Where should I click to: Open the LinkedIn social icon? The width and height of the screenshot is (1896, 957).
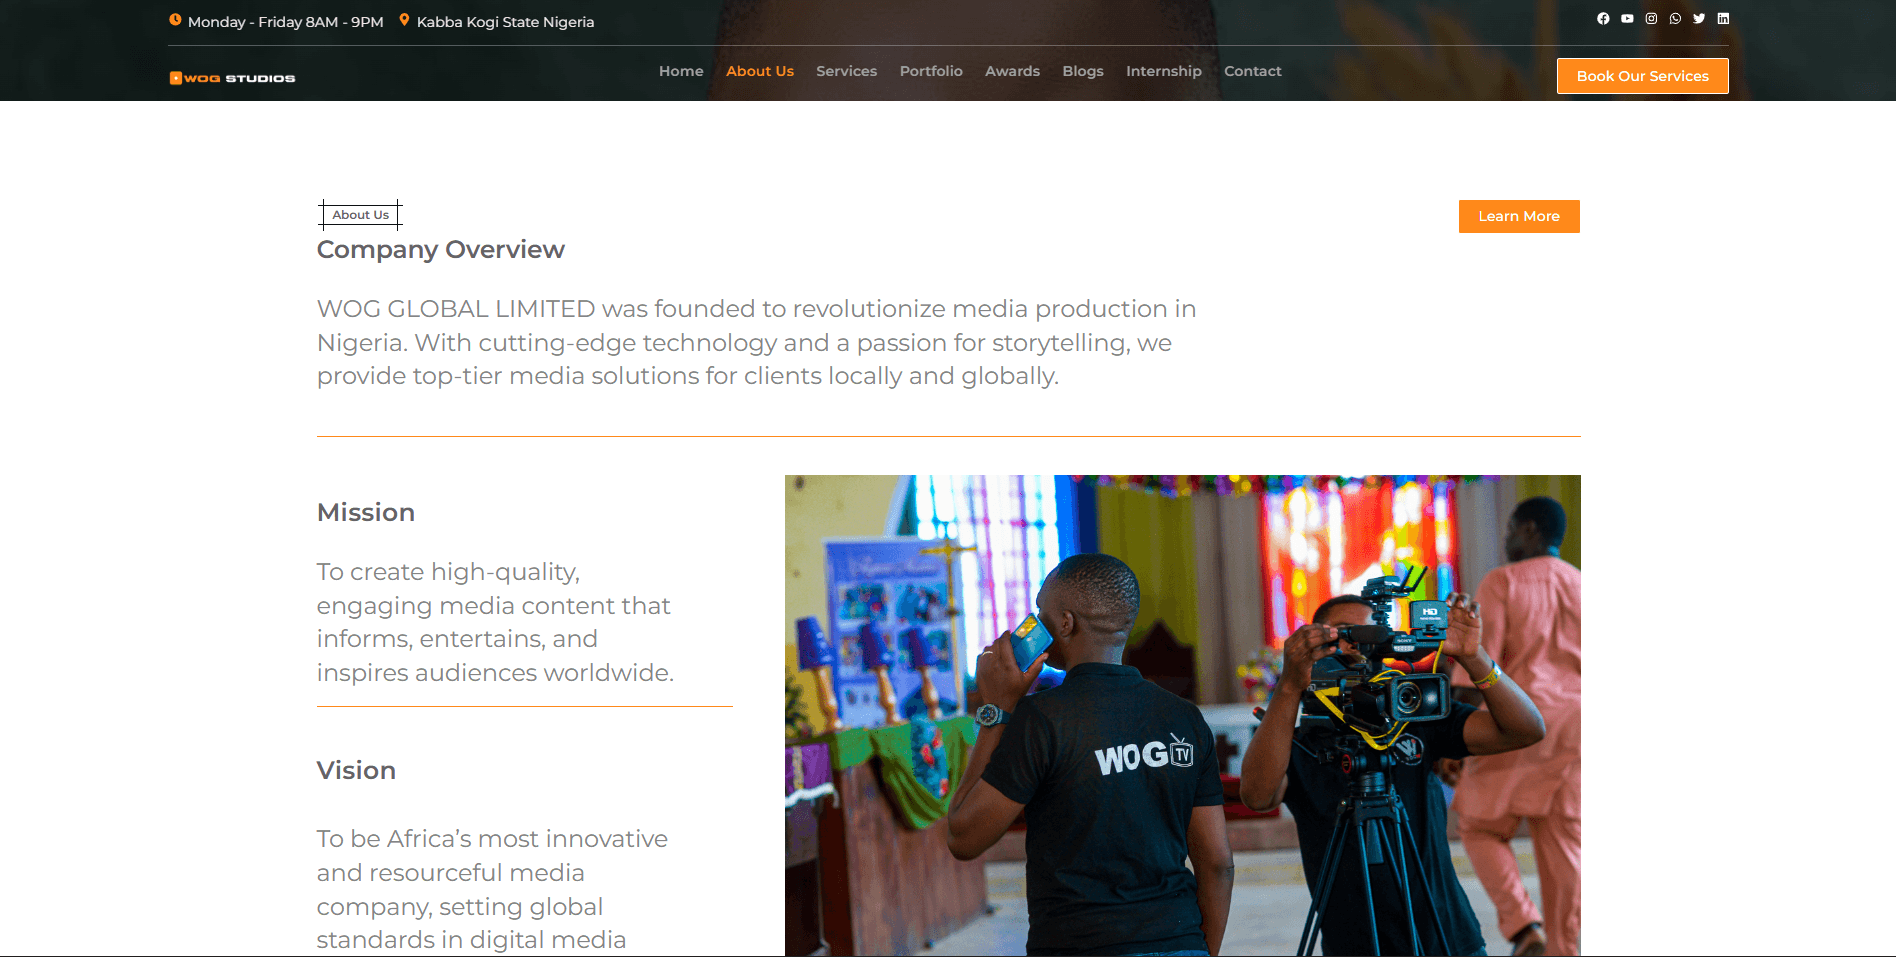tap(1723, 18)
